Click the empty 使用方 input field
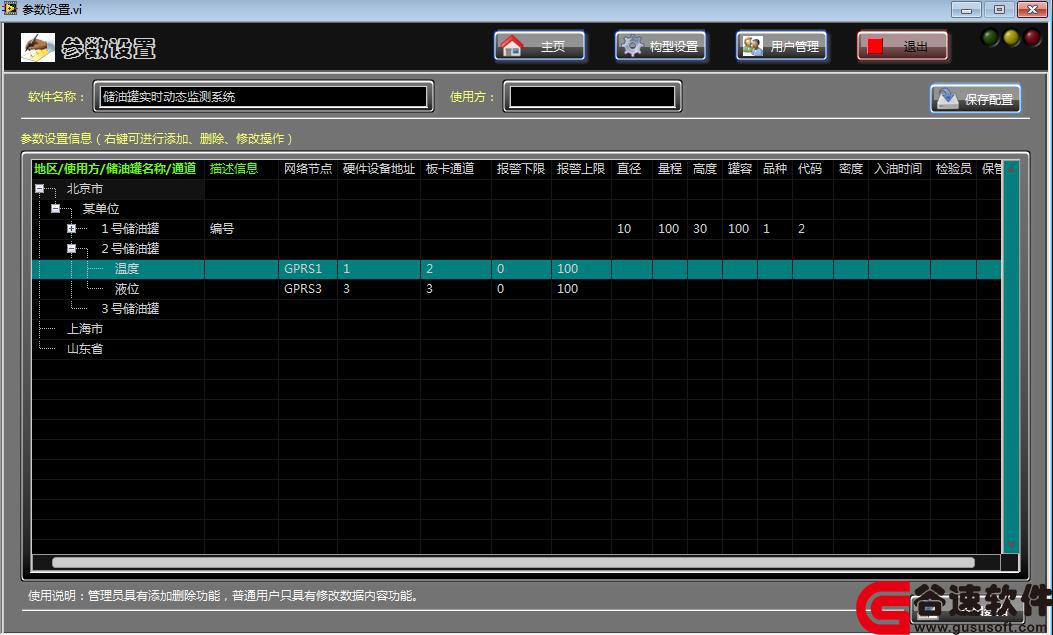Screen dimensions: 1053x635 592,97
